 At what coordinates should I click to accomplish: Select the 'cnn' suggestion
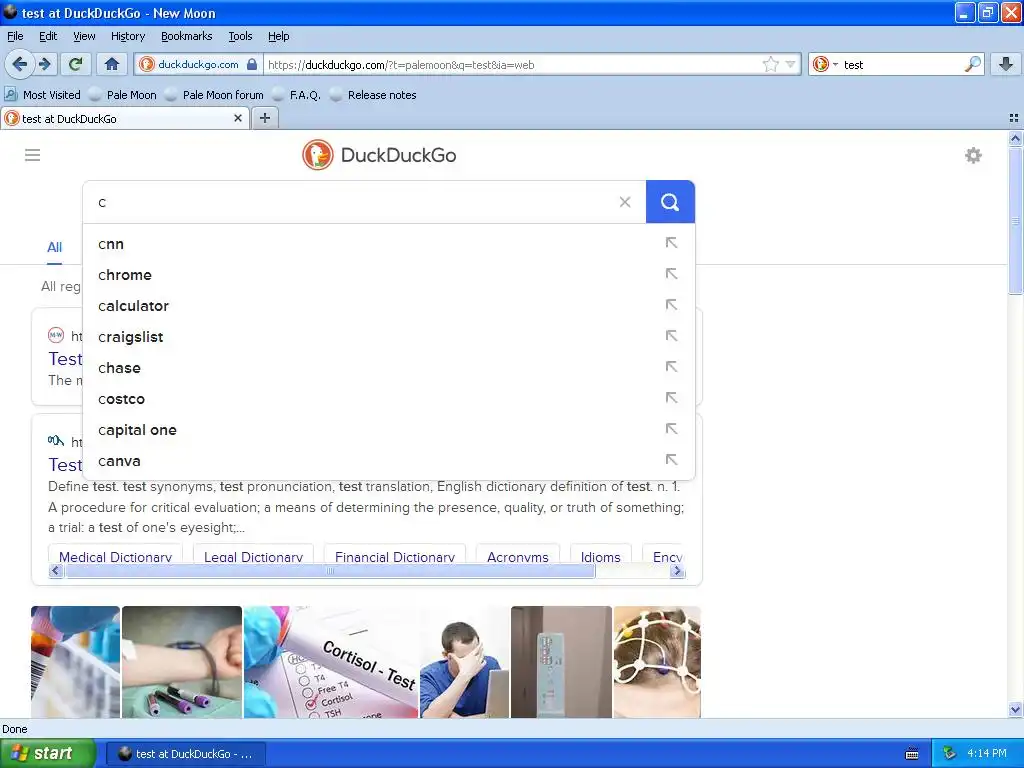[x=389, y=244]
